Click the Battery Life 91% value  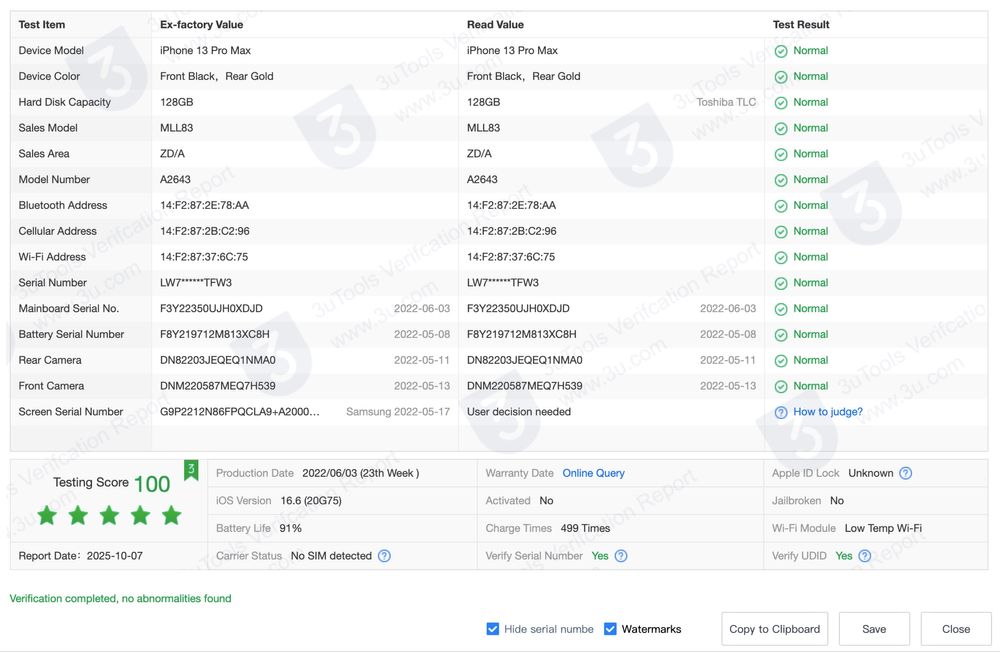tap(290, 528)
